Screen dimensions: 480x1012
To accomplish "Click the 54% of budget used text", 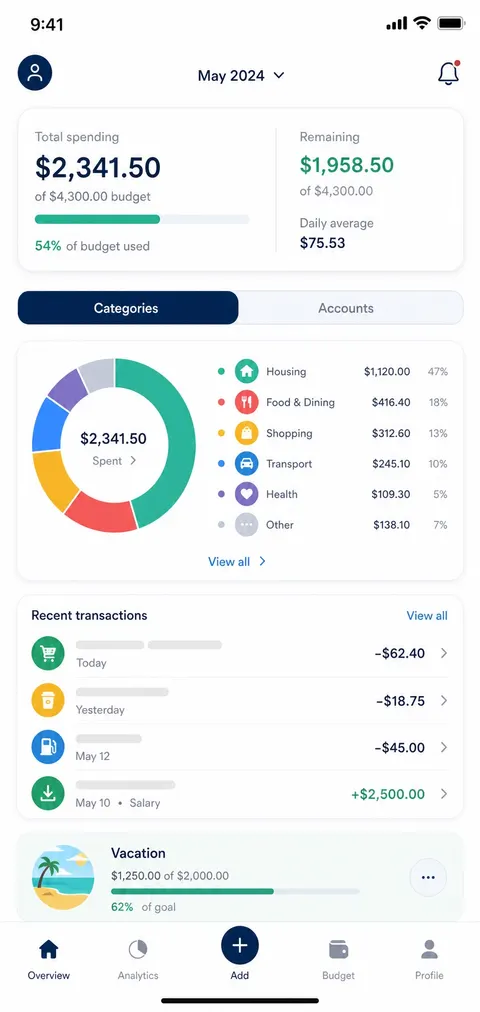I will [x=92, y=246].
